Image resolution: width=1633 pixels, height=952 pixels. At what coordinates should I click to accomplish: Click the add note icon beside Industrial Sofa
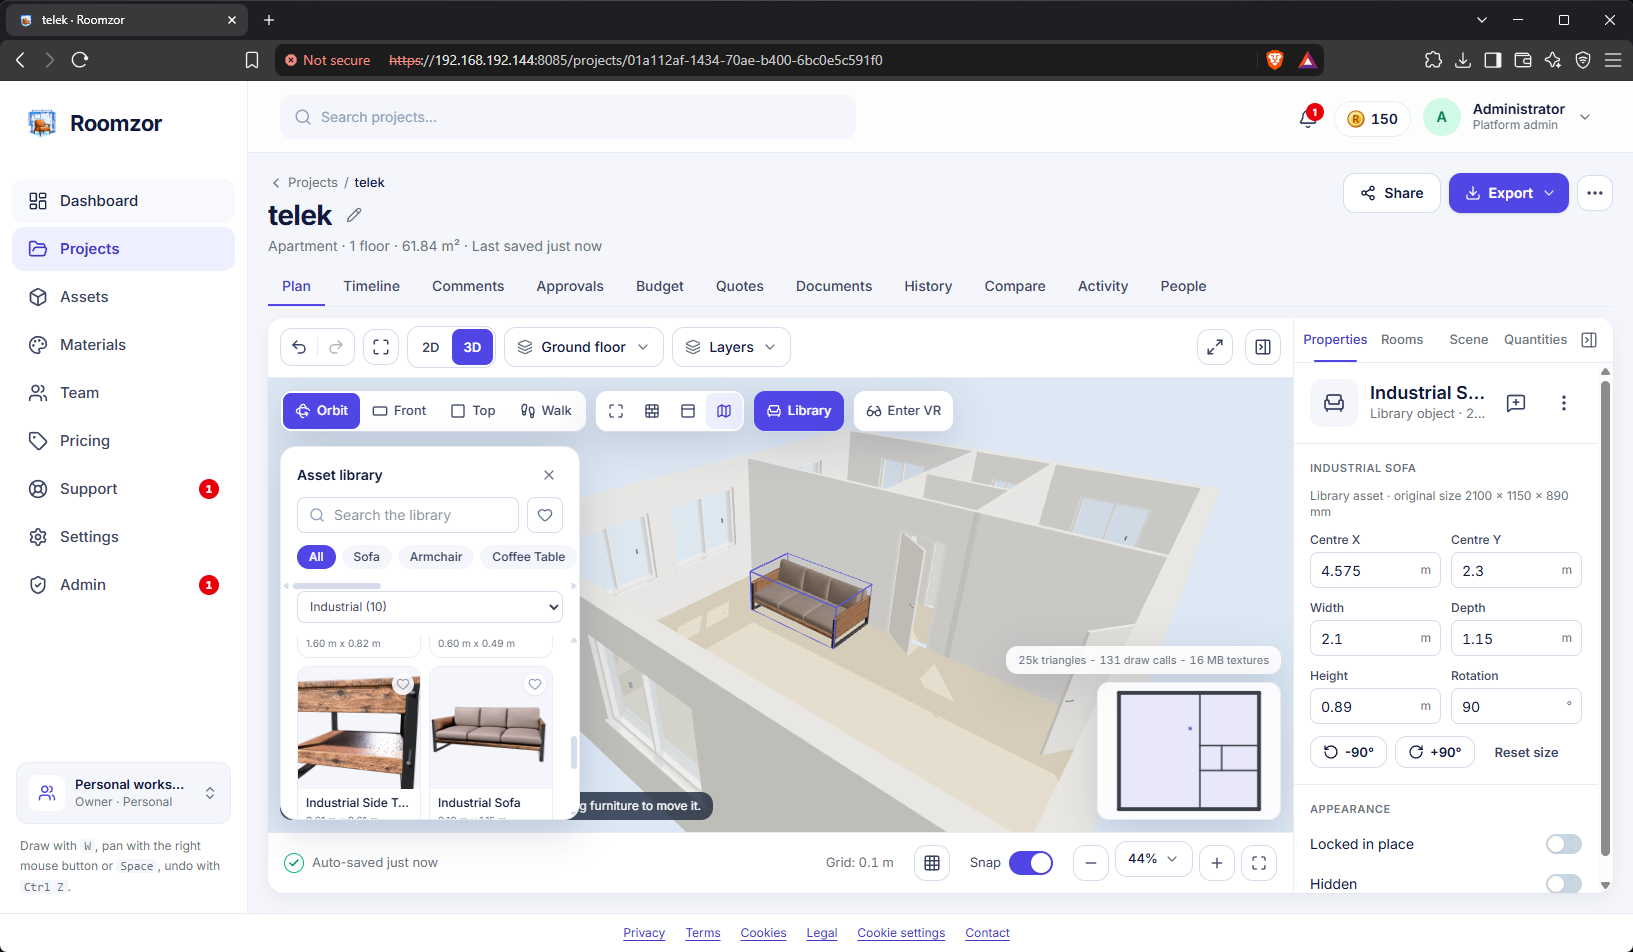(x=1516, y=403)
